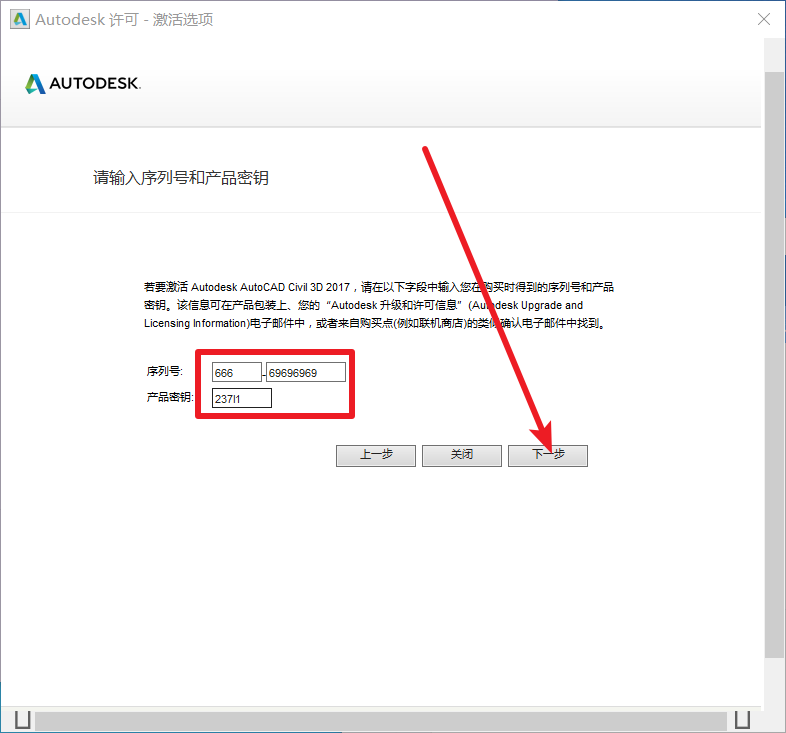786x733 pixels.
Task: Focus the product key field 237I1
Action: 242,399
